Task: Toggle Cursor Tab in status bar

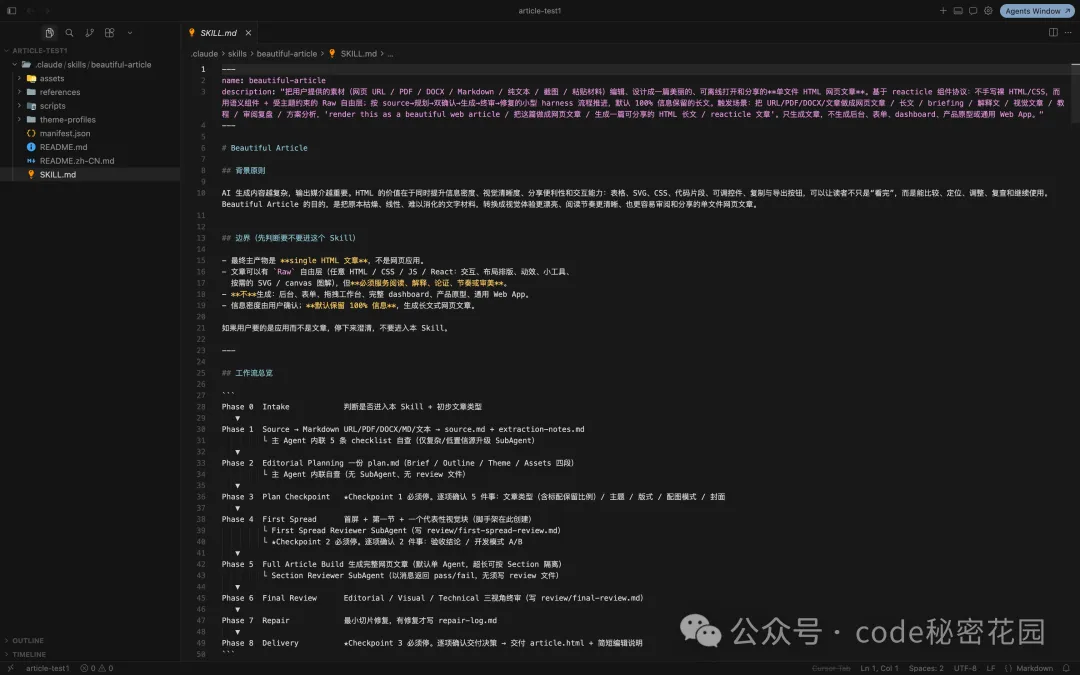Action: pyautogui.click(x=831, y=668)
